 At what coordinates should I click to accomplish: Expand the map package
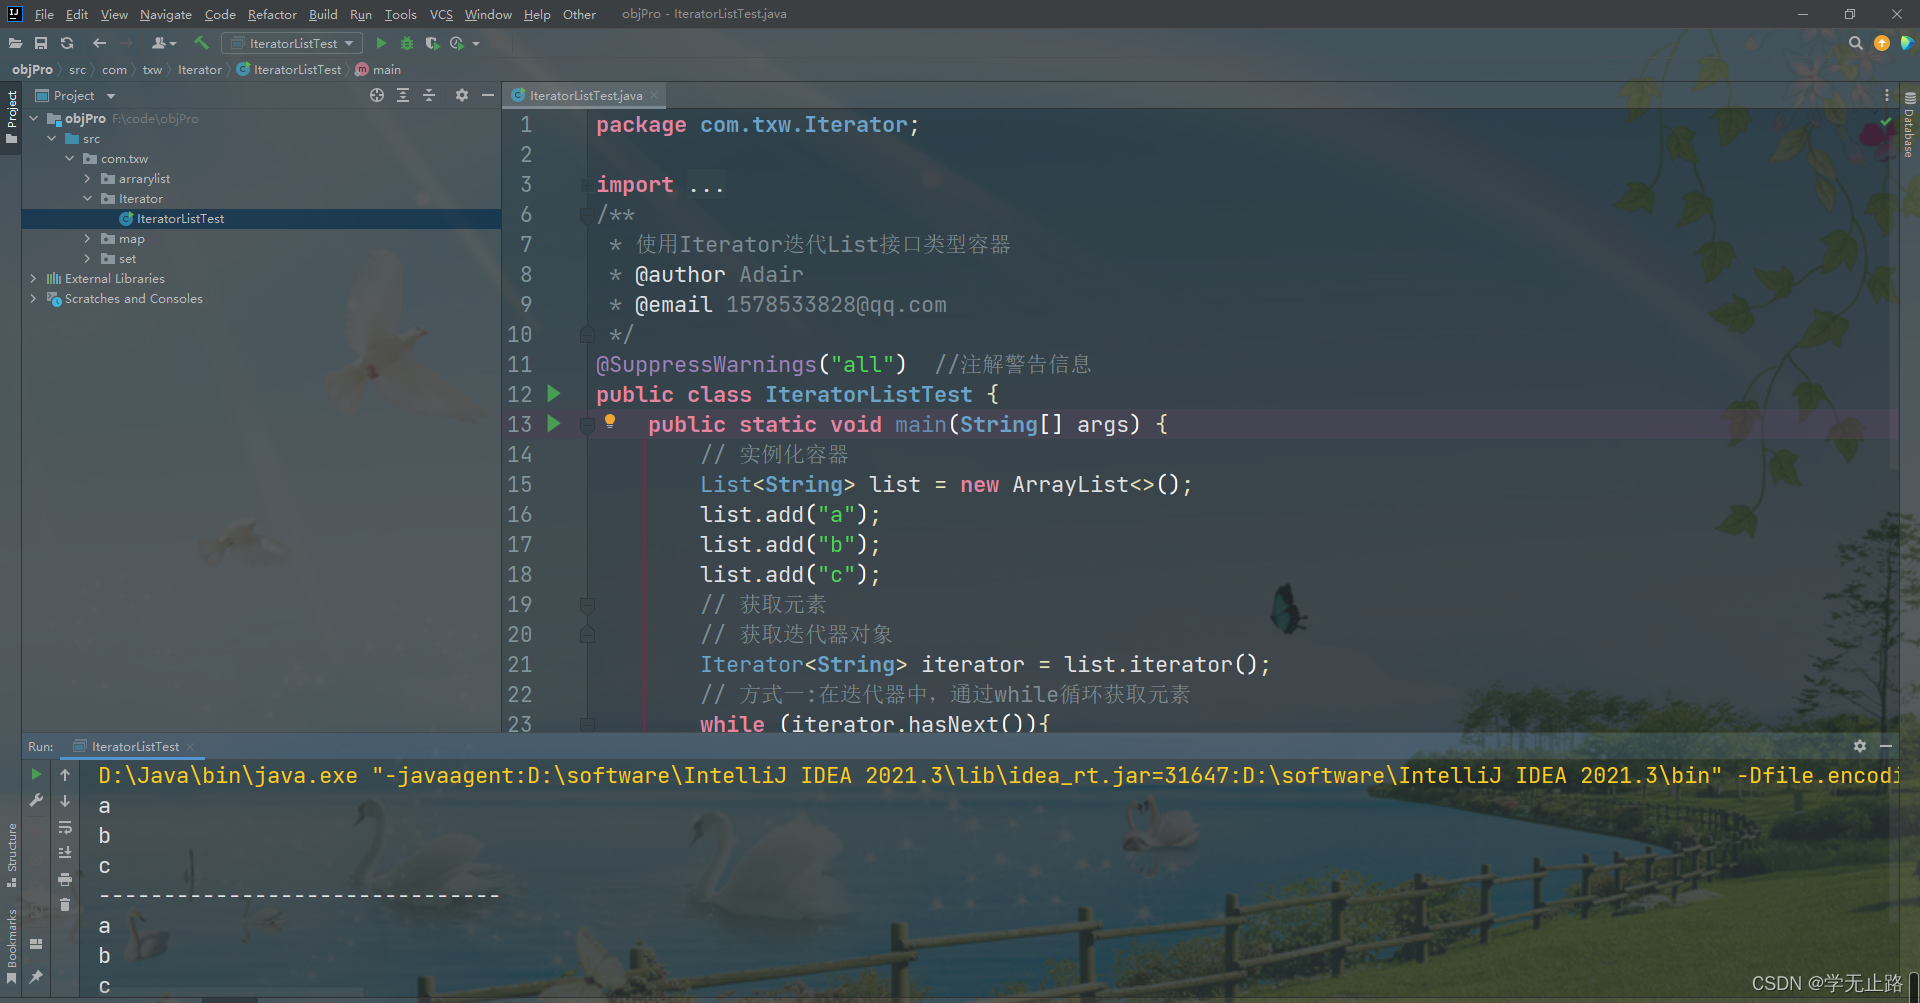[88, 238]
